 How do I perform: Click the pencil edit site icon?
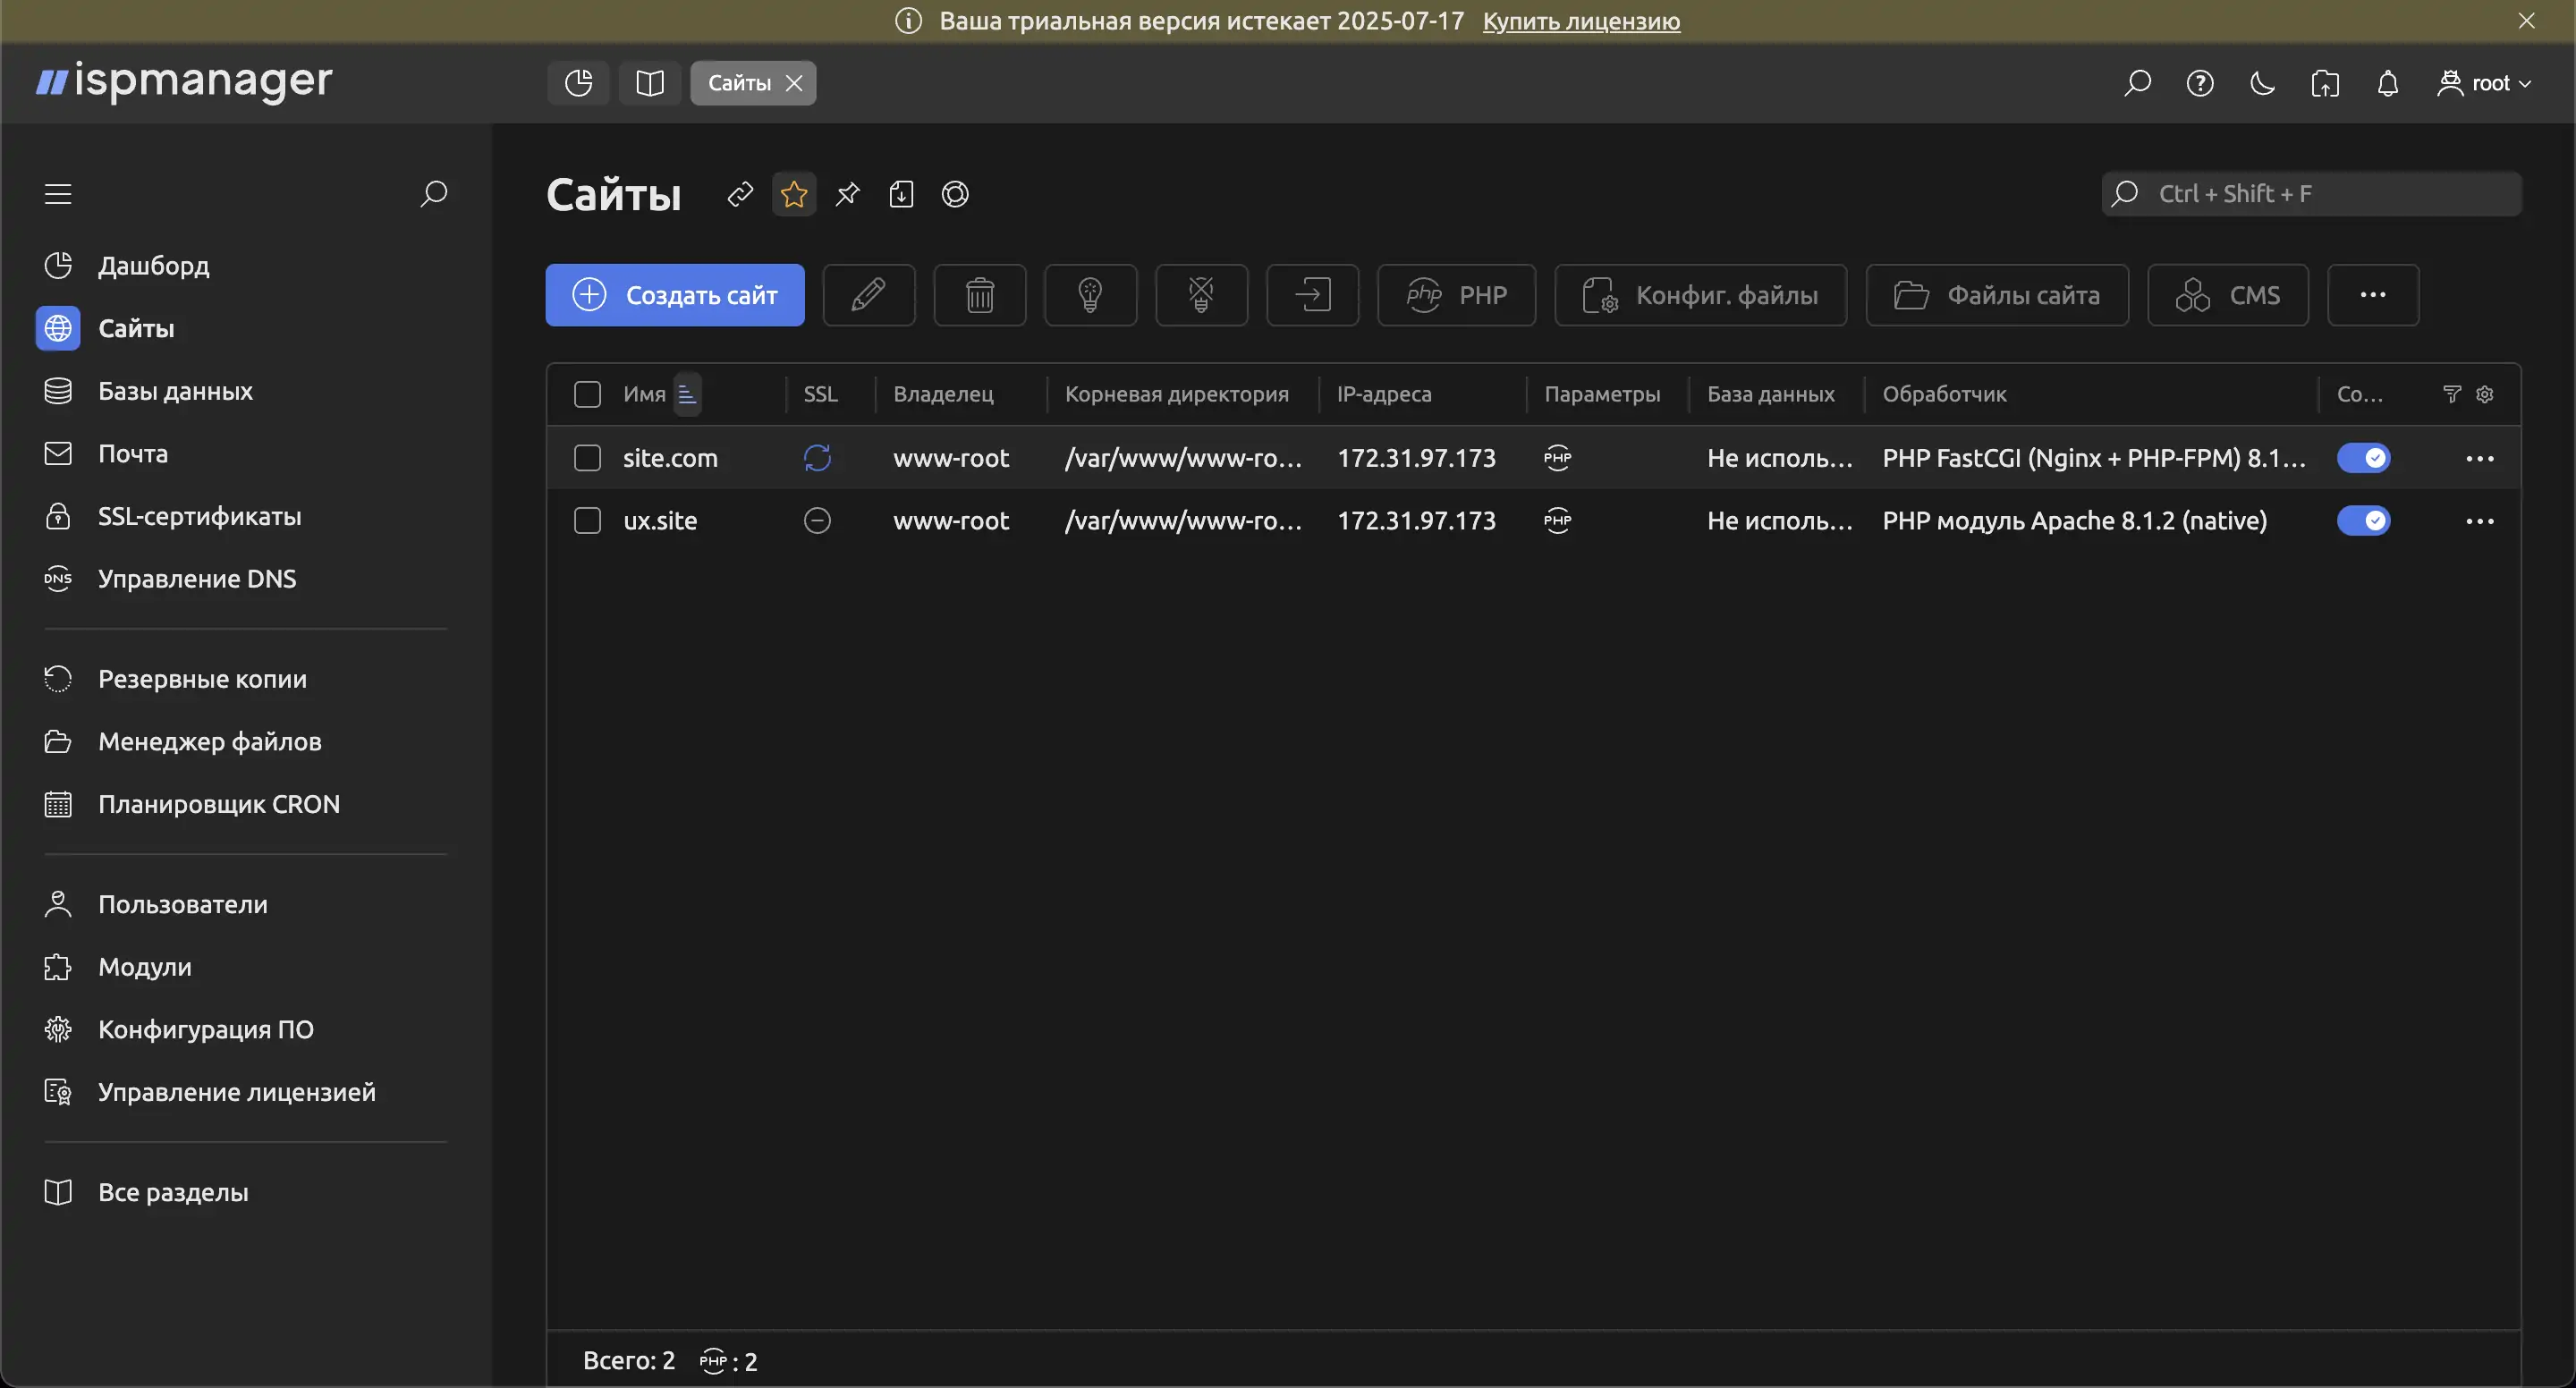(868, 295)
